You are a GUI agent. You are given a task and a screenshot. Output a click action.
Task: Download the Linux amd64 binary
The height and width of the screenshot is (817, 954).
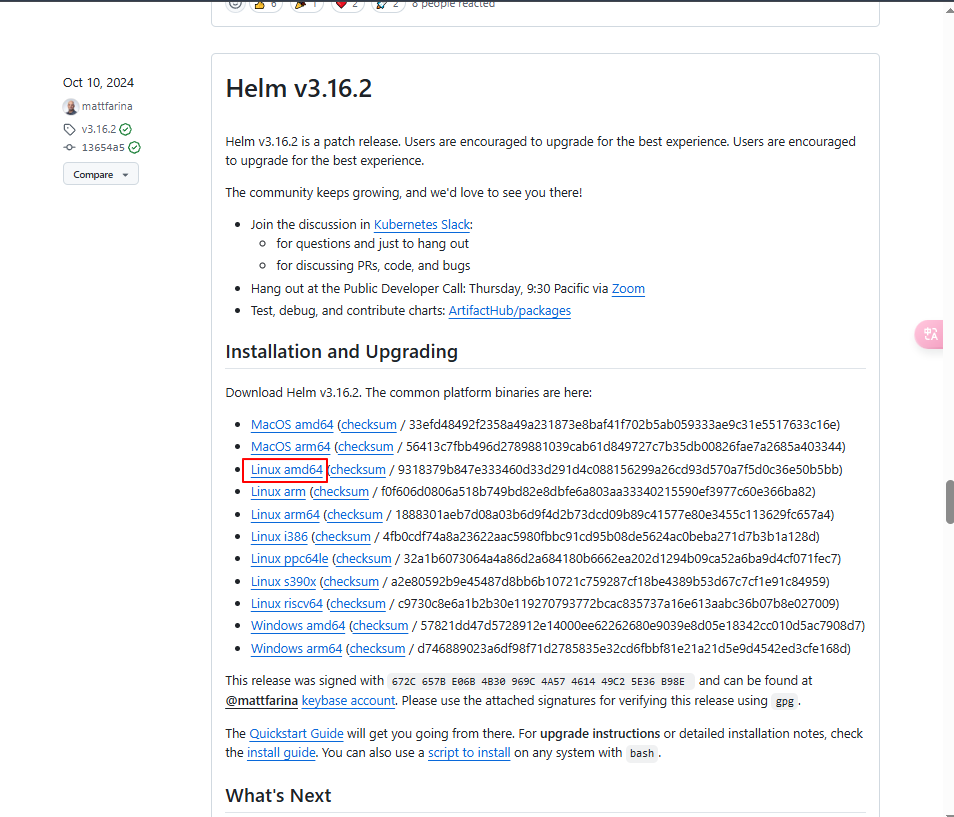click(x=287, y=470)
